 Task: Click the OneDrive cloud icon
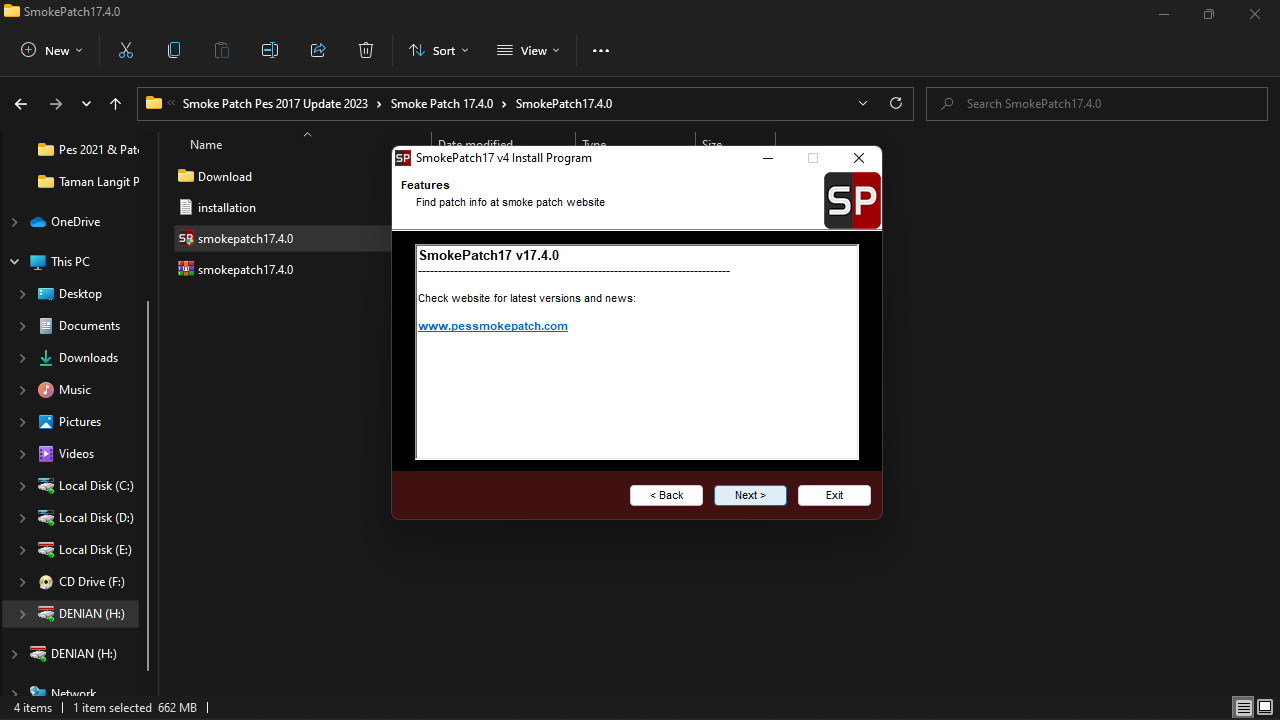(38, 222)
